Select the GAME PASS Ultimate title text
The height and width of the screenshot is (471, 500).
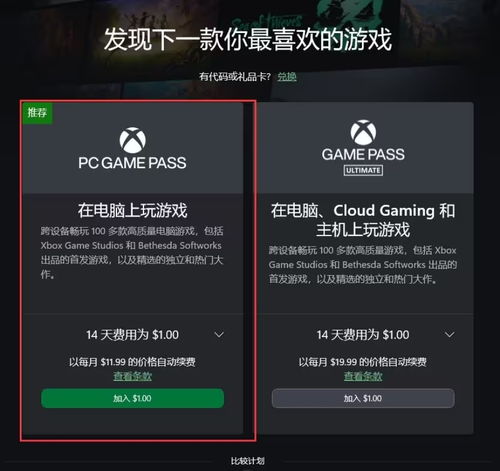tap(363, 154)
